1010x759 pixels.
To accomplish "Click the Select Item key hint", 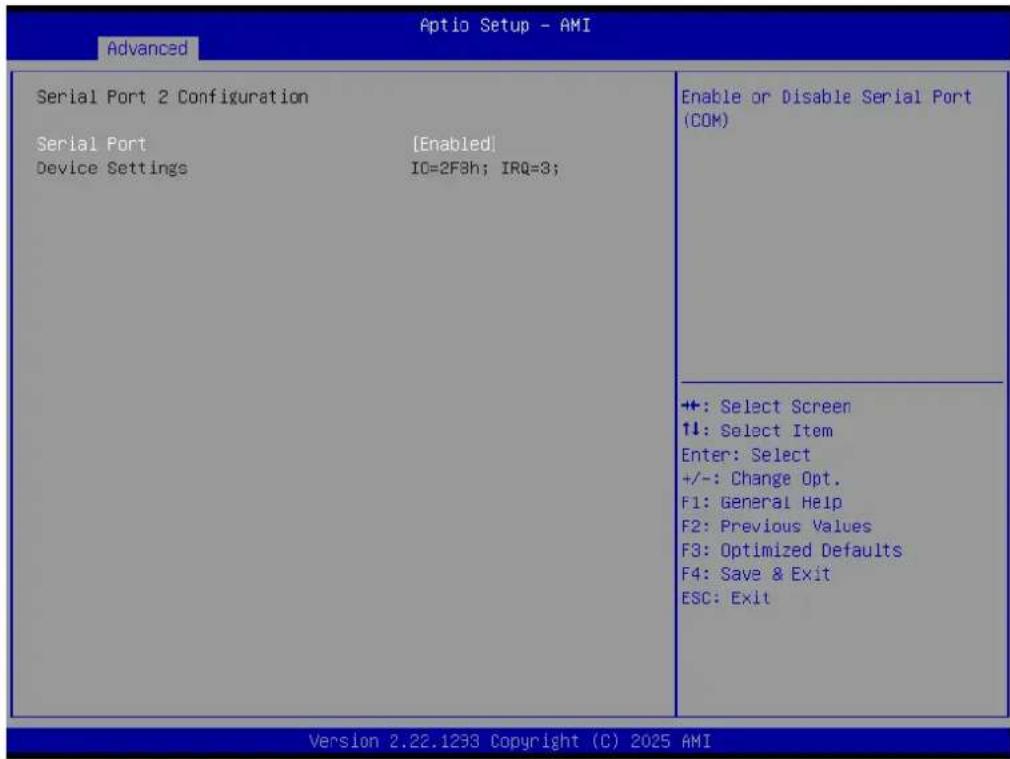I will (758, 430).
